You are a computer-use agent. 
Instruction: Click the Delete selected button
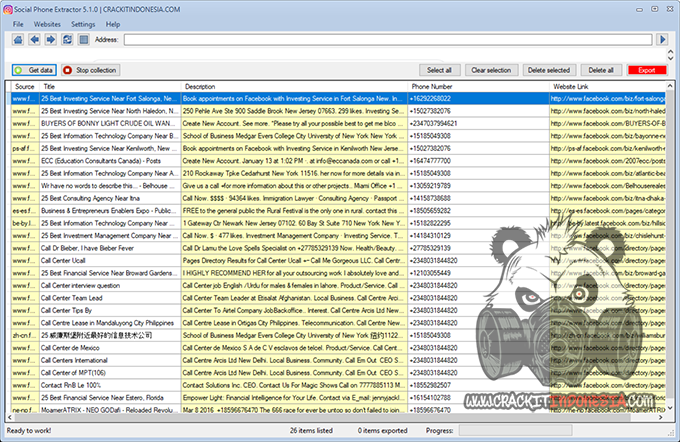click(x=549, y=71)
